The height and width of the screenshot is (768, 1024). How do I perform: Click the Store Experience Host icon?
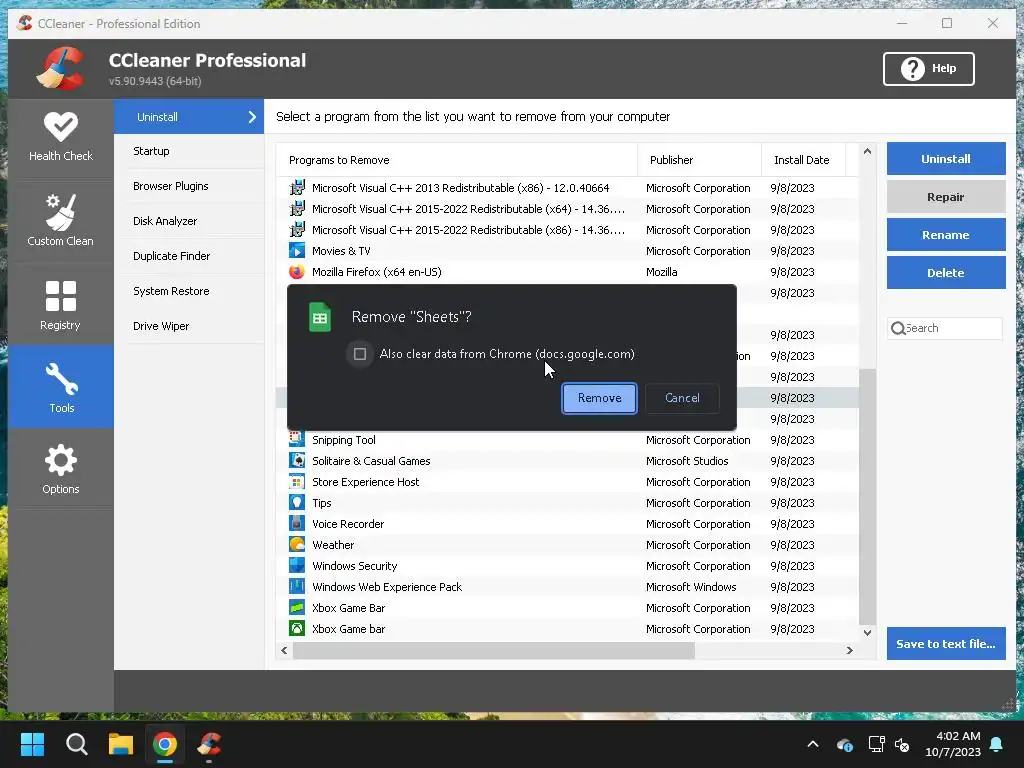(x=297, y=482)
